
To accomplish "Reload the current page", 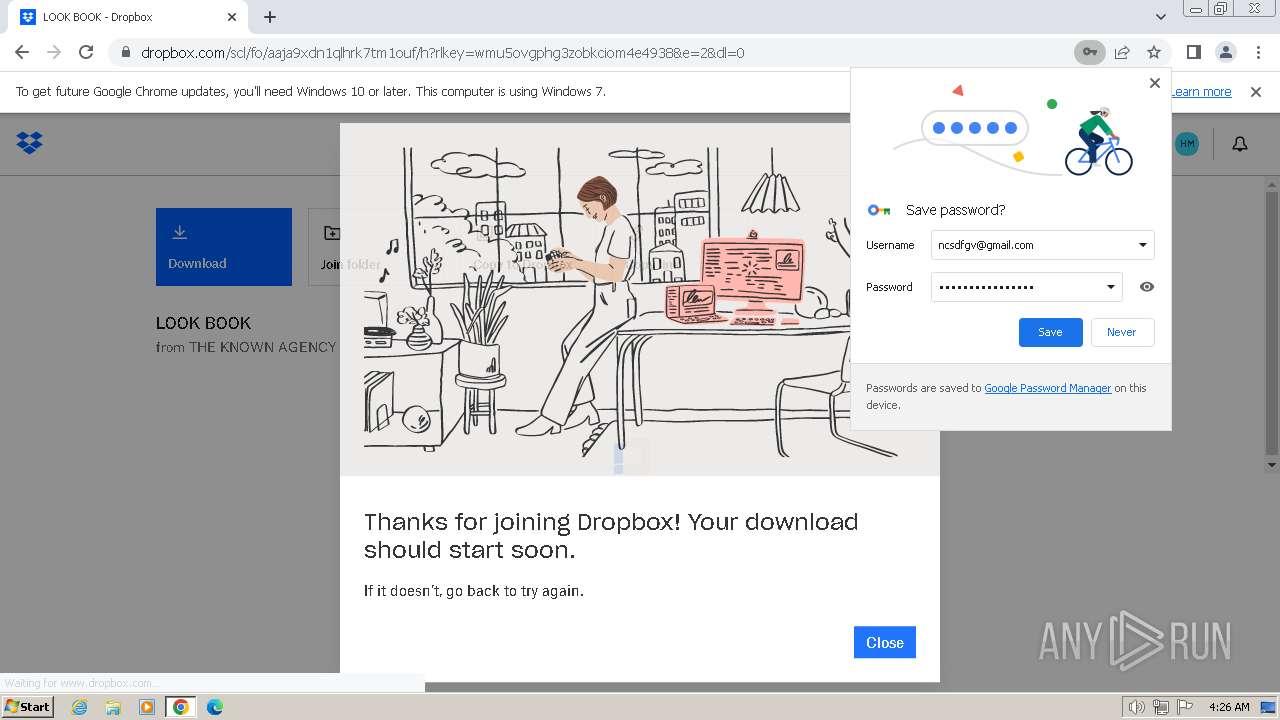I will coord(86,52).
